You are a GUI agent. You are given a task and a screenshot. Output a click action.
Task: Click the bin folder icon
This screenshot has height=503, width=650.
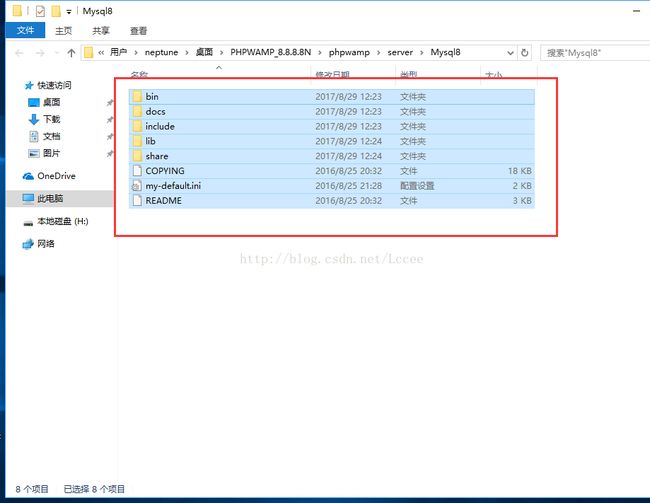click(137, 96)
